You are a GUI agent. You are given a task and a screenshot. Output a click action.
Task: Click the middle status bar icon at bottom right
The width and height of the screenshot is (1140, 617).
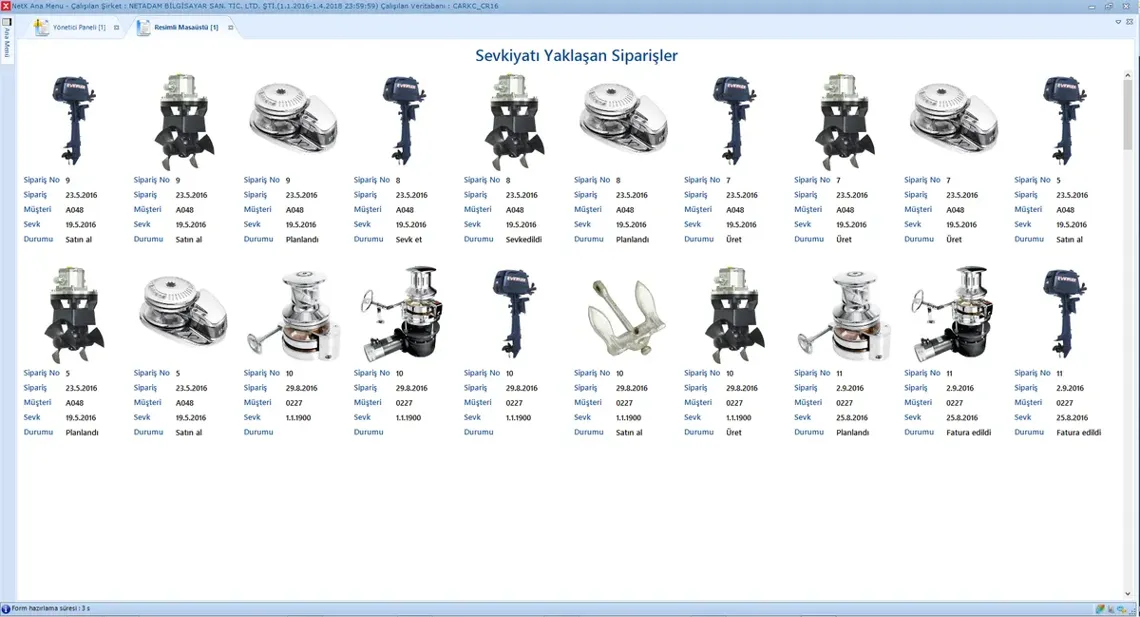(1111, 609)
